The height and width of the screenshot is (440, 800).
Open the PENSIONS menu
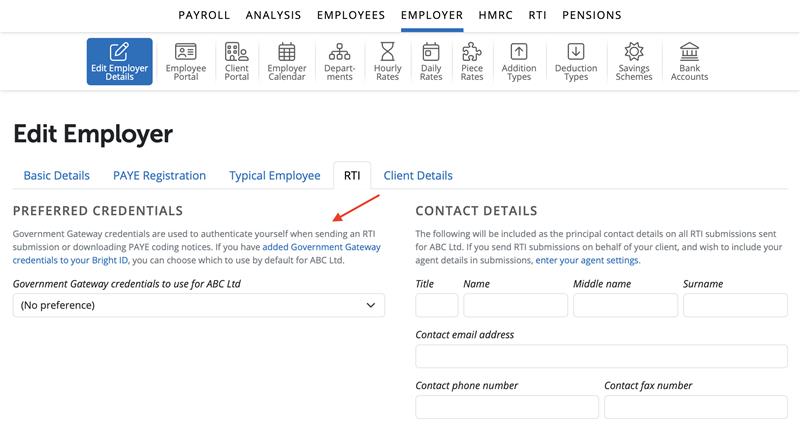(x=592, y=15)
